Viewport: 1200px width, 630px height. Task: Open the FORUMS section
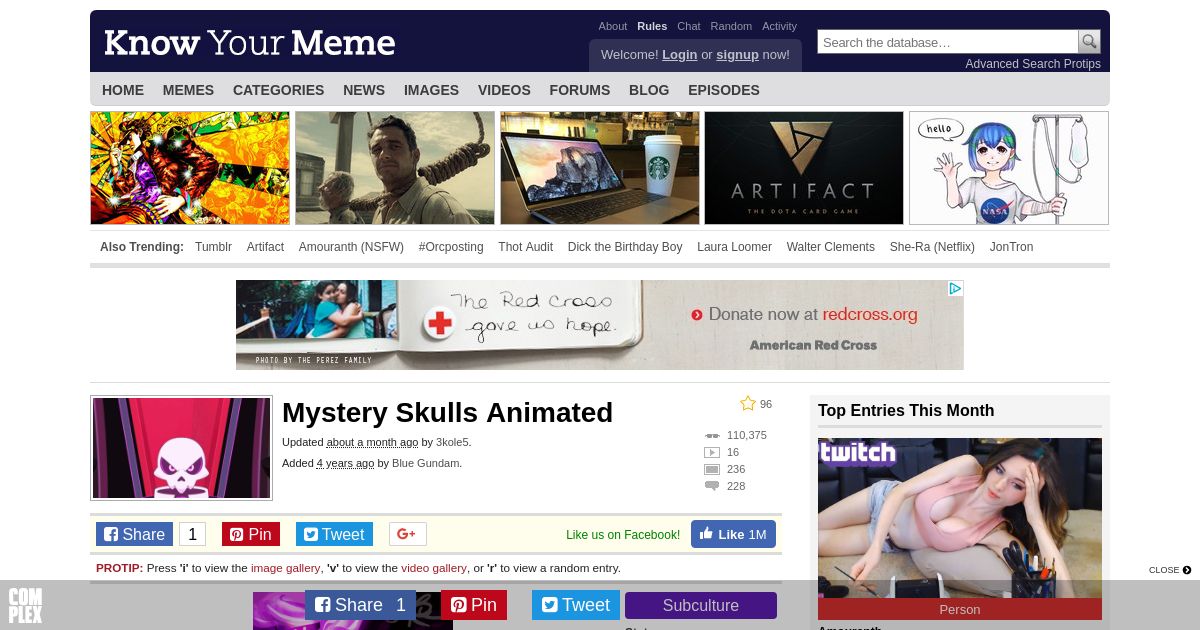580,90
